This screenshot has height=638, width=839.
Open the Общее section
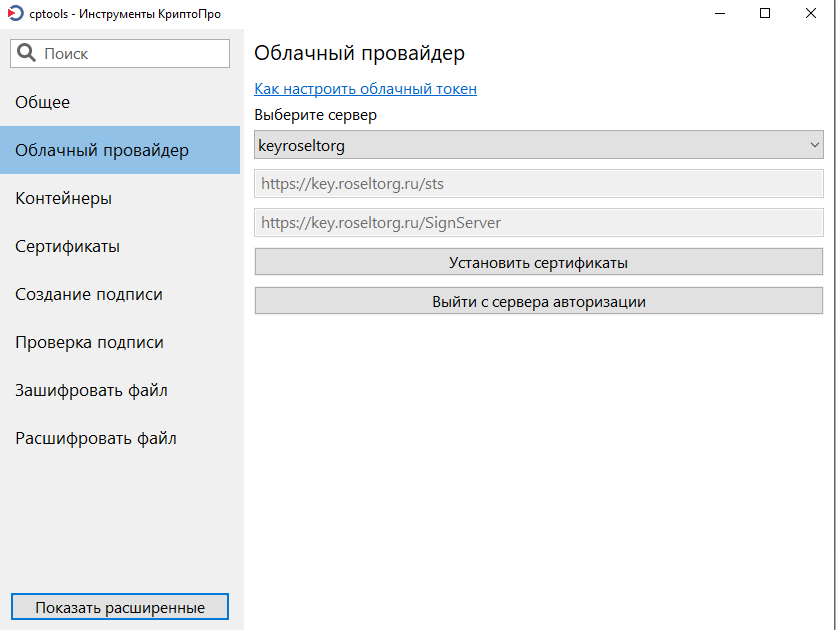(x=120, y=102)
